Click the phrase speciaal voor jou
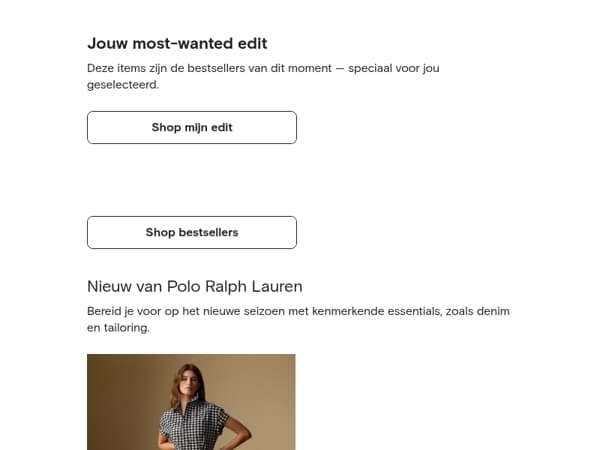The height and width of the screenshot is (450, 600). point(394,68)
